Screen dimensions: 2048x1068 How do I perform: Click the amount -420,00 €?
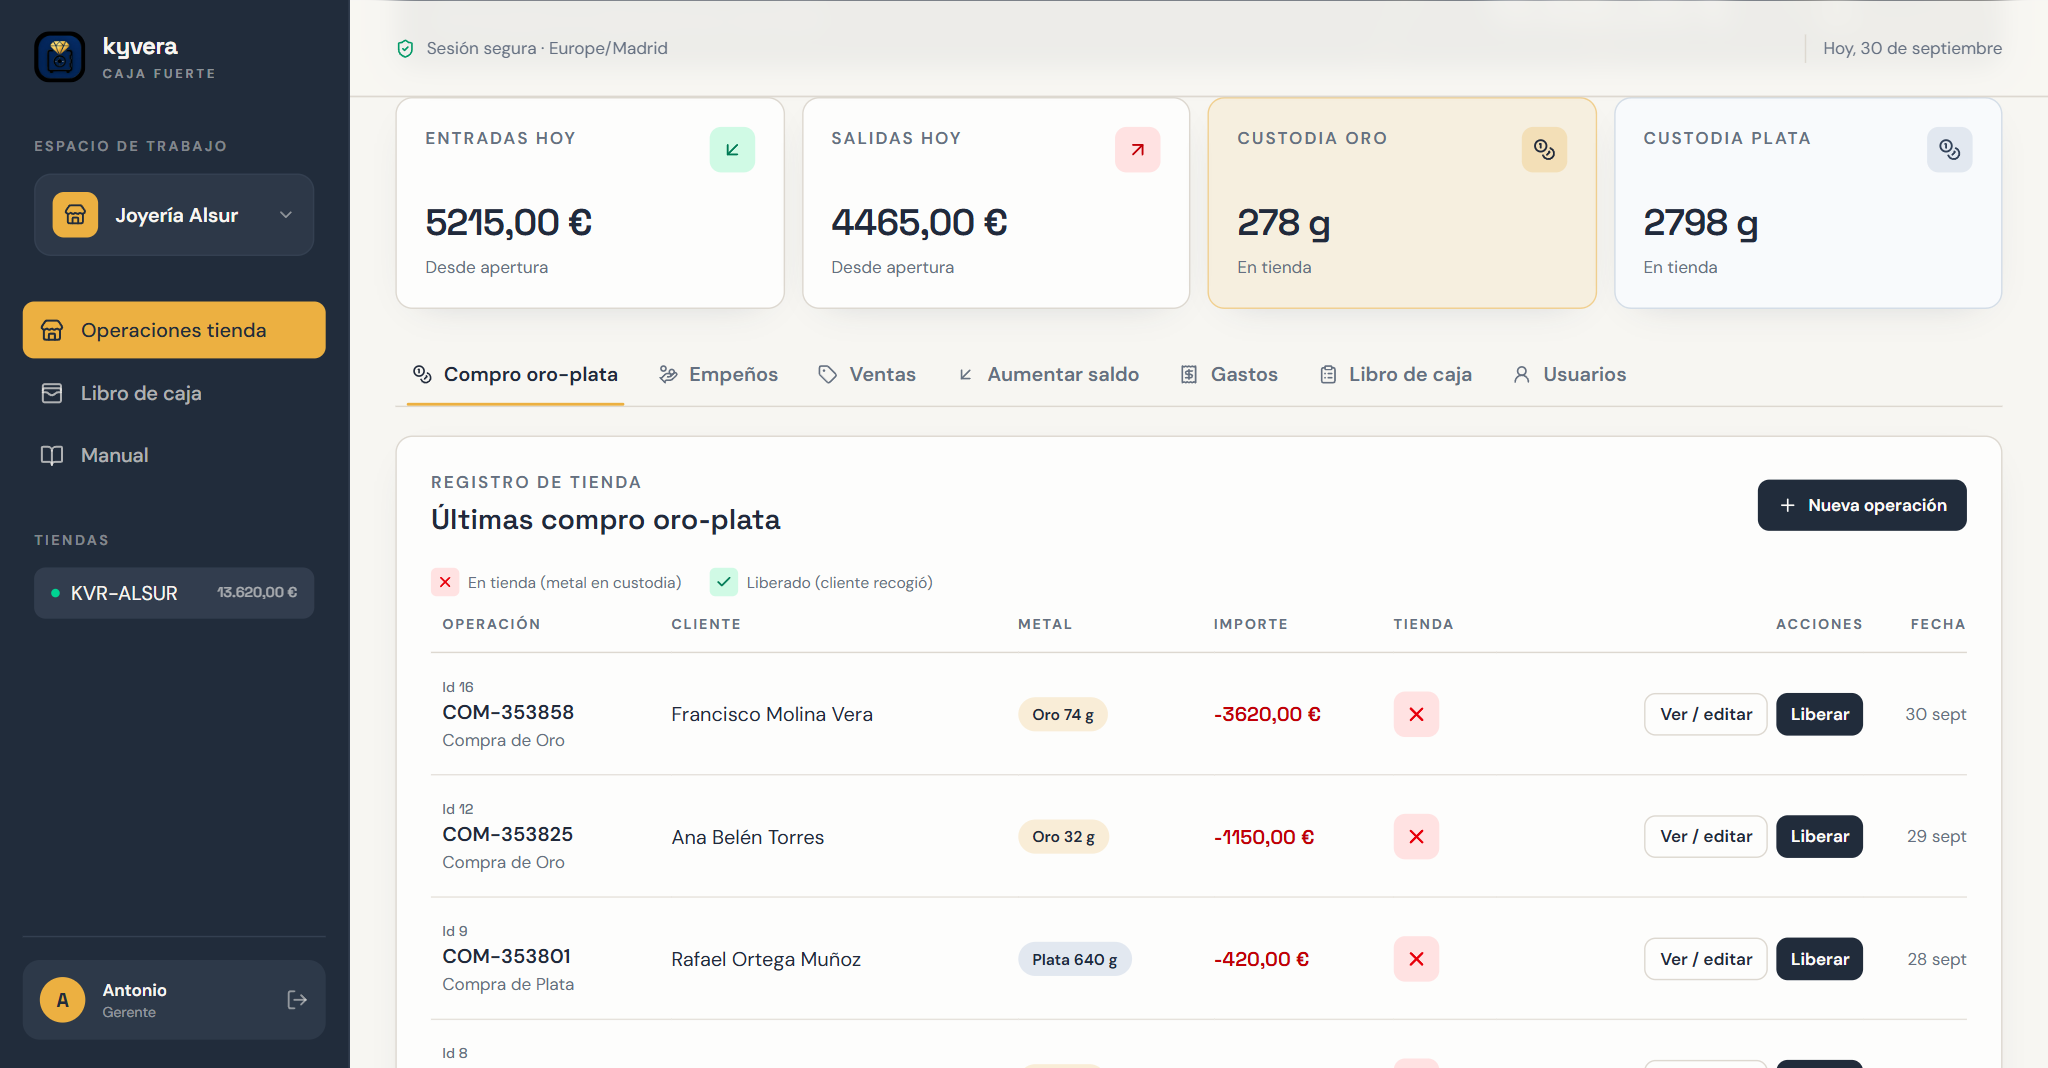pyautogui.click(x=1261, y=959)
